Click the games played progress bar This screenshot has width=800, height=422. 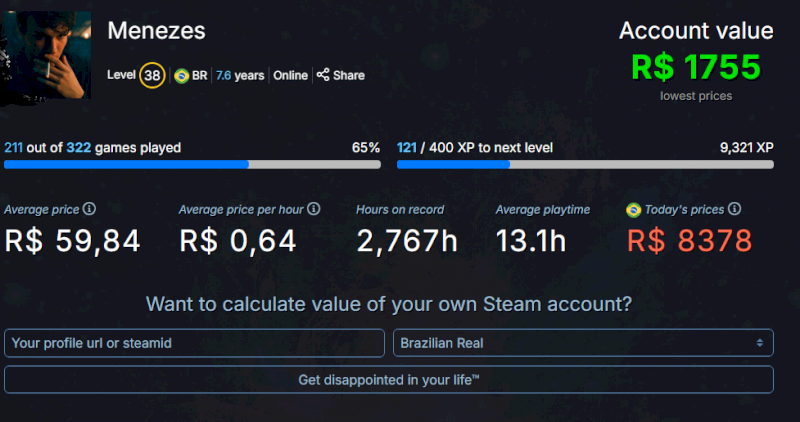point(192,164)
